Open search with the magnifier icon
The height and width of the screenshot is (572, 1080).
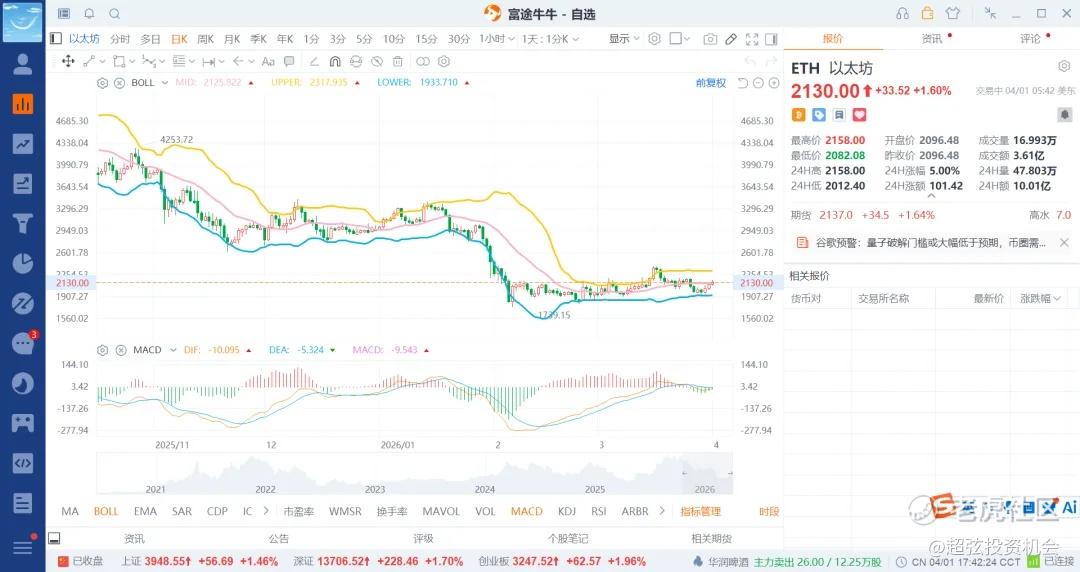click(x=114, y=14)
